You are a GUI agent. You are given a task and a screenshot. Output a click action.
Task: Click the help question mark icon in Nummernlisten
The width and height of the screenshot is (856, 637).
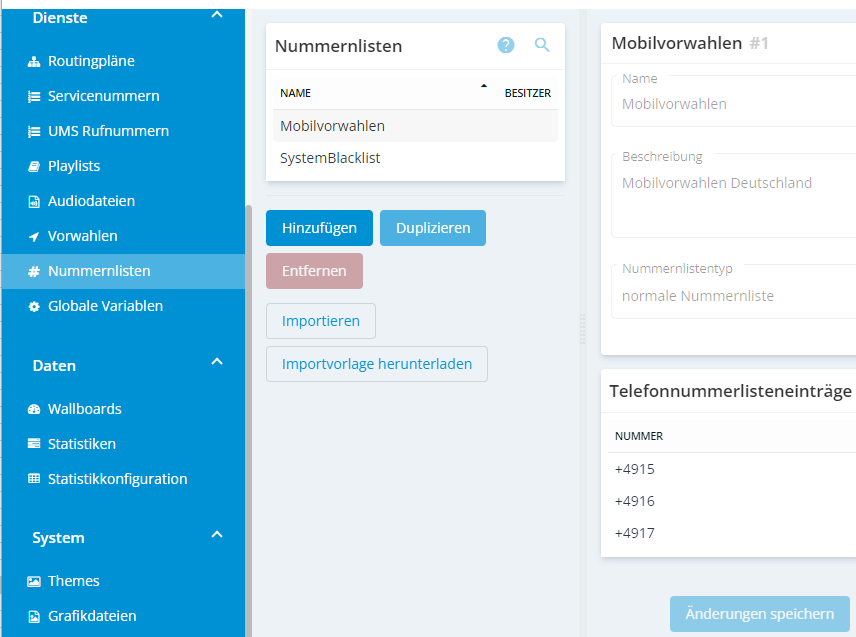click(506, 45)
